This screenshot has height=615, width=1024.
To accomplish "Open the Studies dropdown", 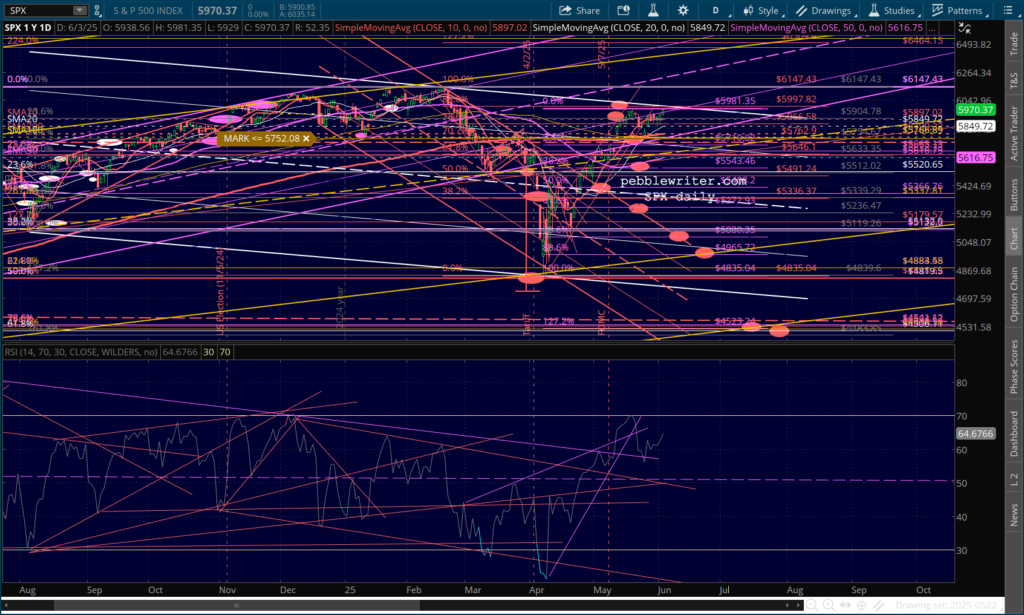I will coord(892,10).
